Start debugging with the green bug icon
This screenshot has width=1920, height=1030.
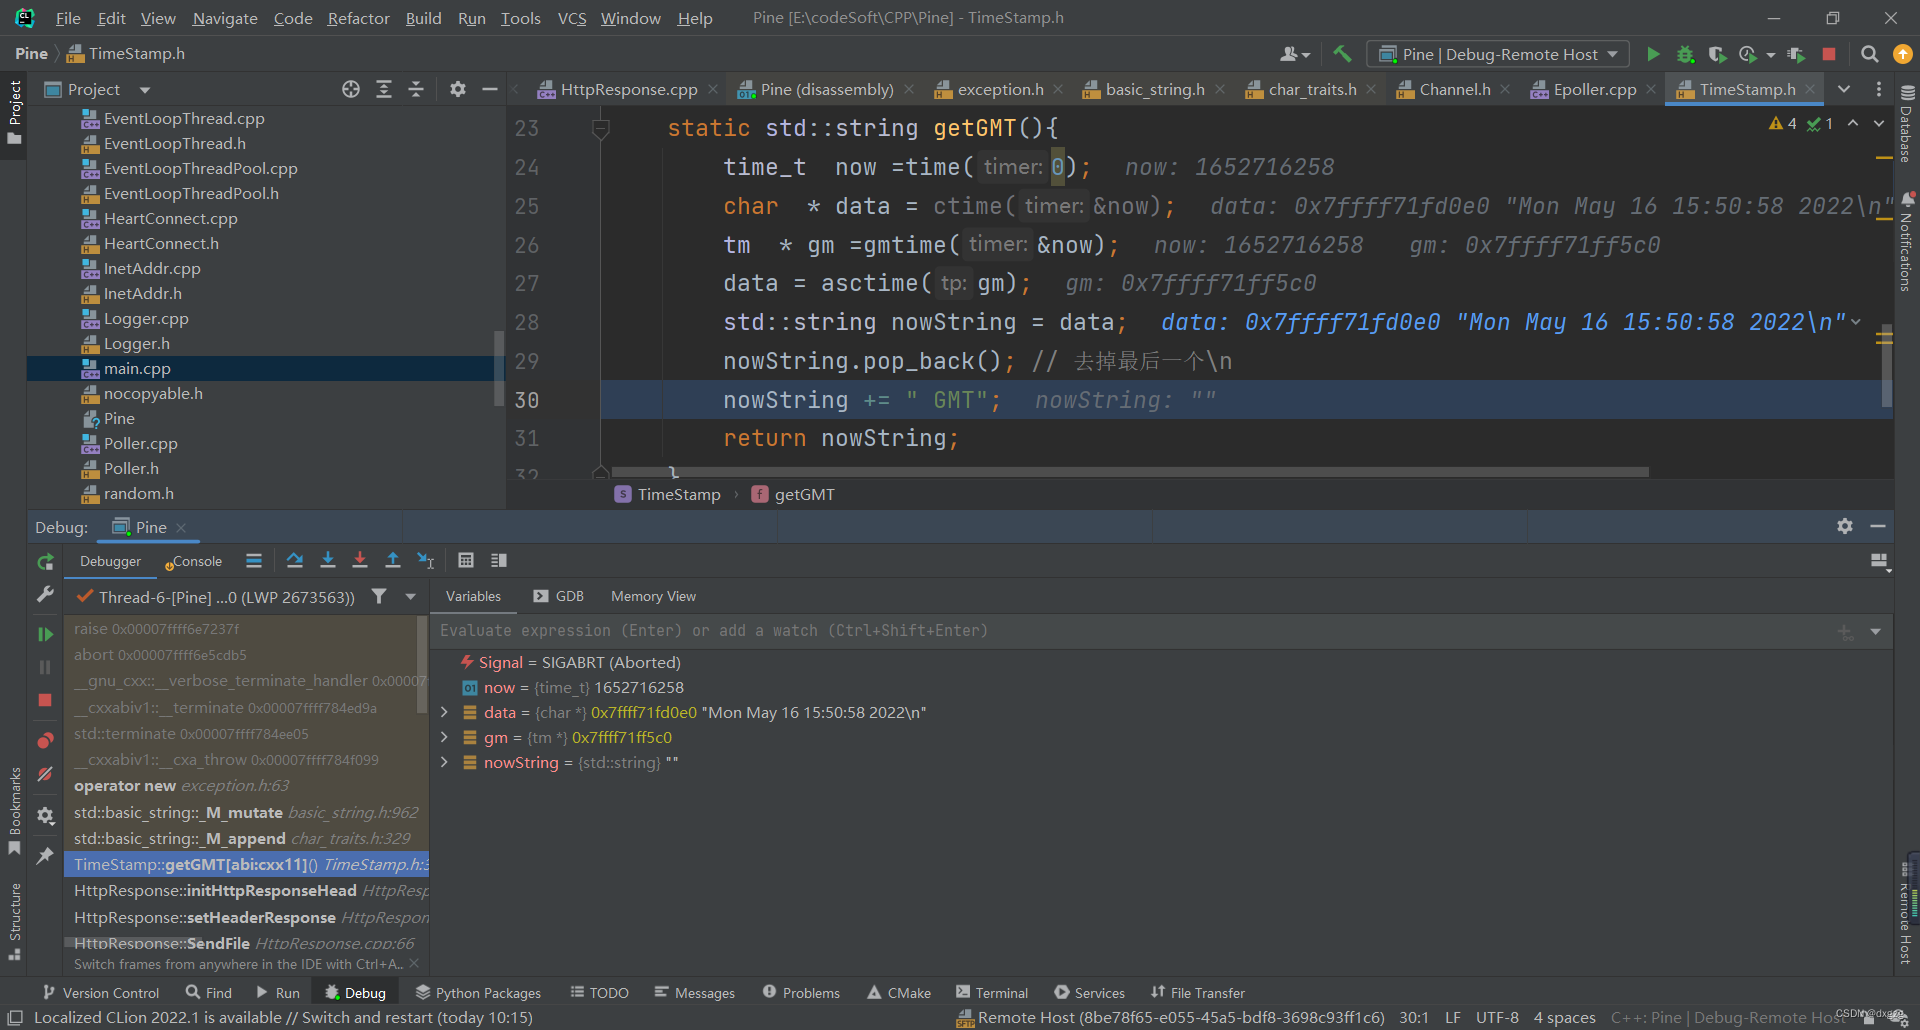[1685, 54]
